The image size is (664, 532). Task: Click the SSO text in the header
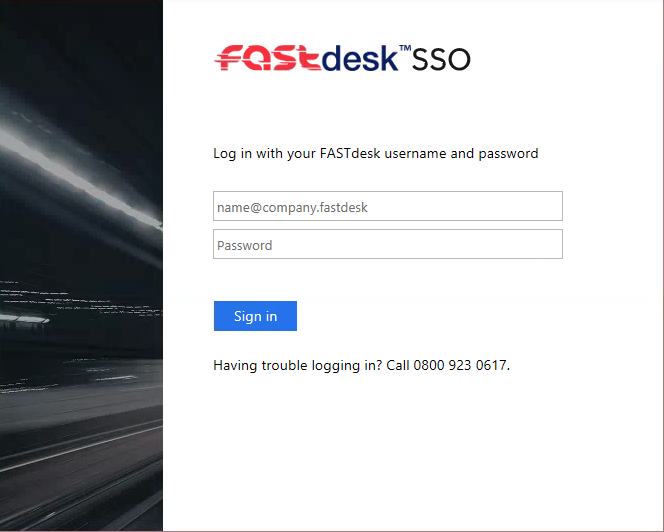click(x=441, y=59)
